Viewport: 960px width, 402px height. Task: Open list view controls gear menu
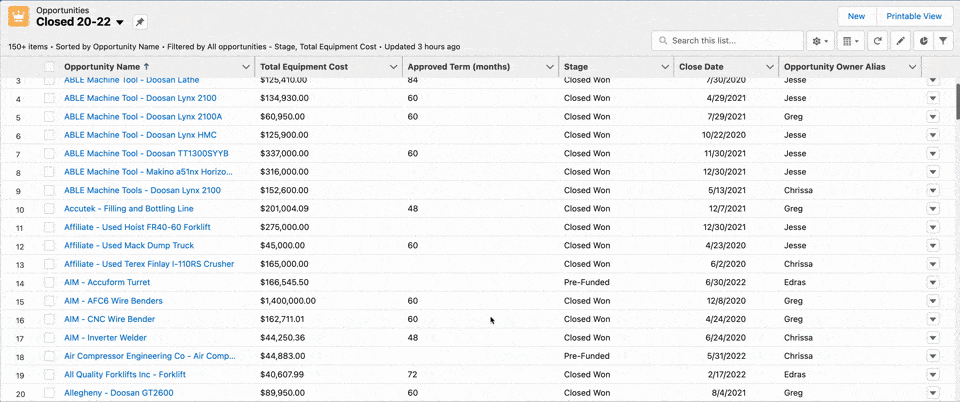(x=820, y=41)
